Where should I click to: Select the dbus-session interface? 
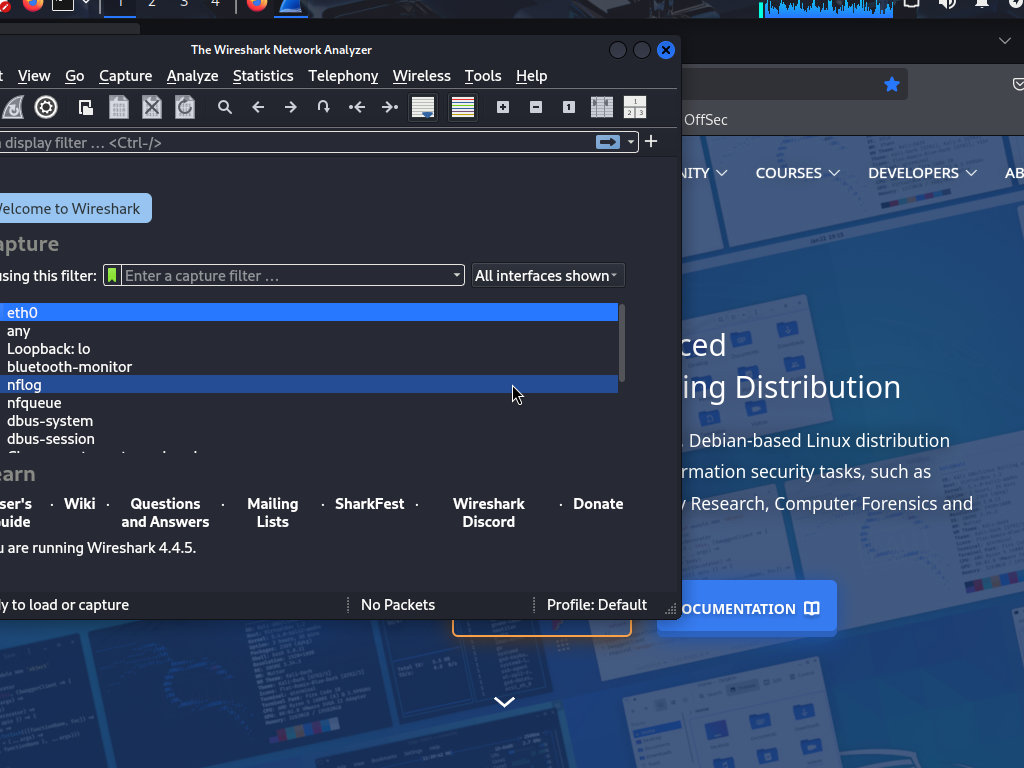click(308, 439)
